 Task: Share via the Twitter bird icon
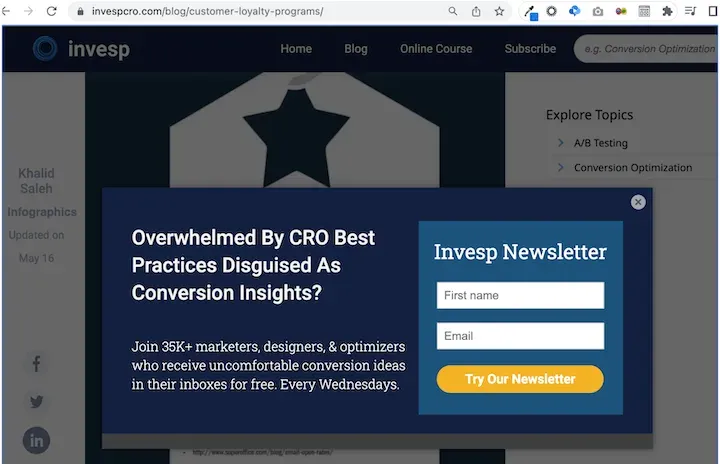tap(36, 402)
